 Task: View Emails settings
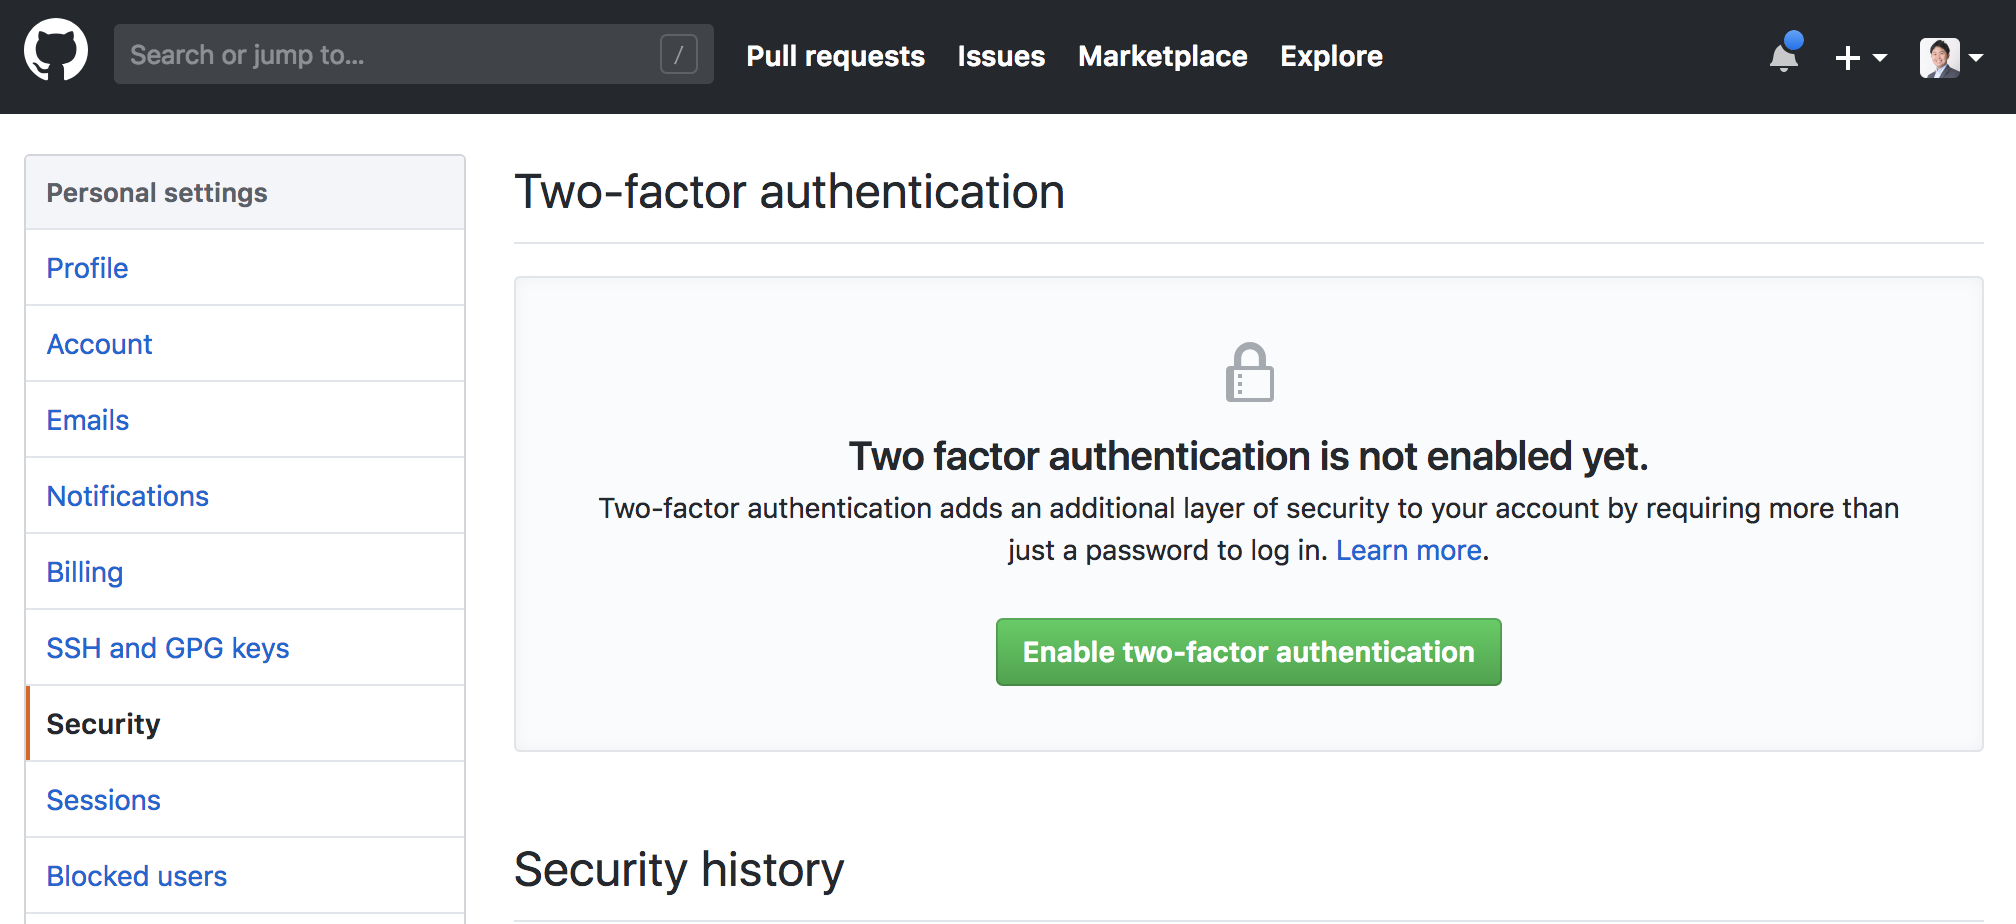point(87,419)
